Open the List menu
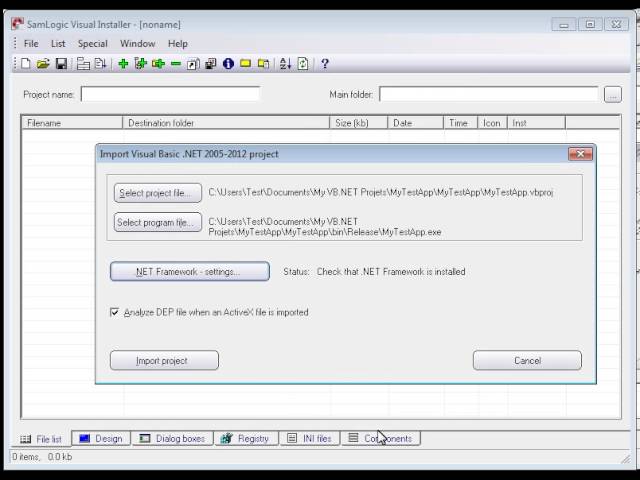Image resolution: width=640 pixels, height=480 pixels. tap(58, 44)
